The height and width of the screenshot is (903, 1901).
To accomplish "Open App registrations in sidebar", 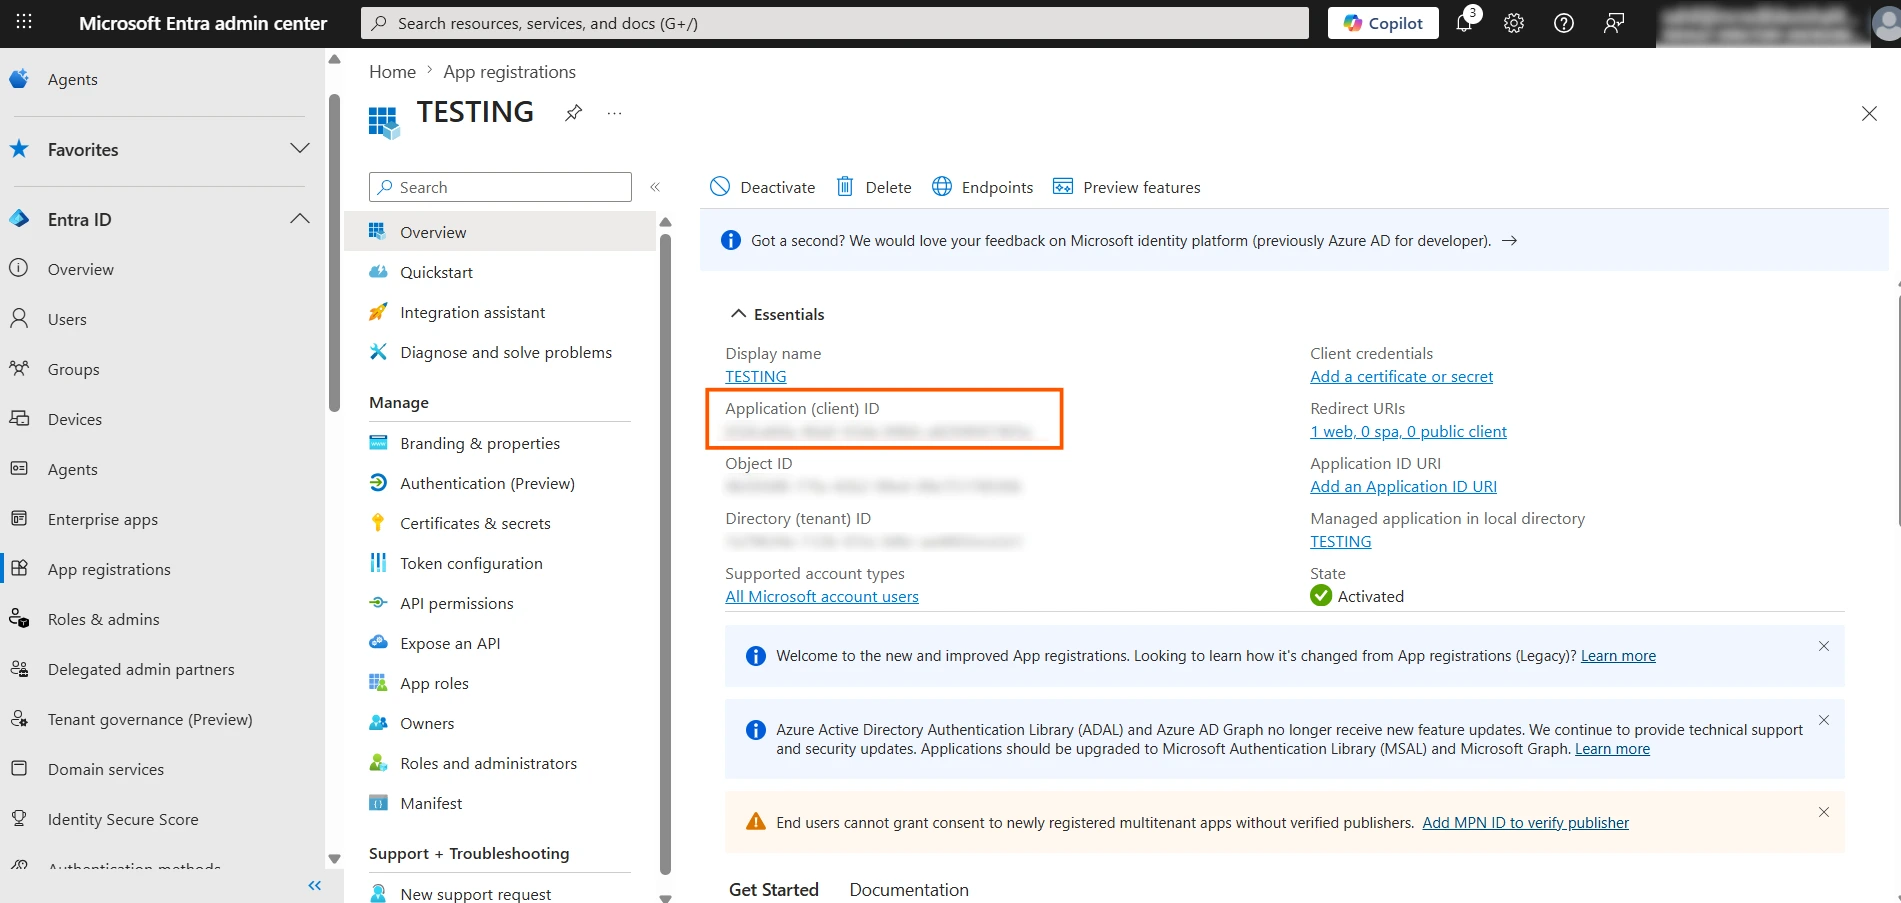I will click(109, 569).
